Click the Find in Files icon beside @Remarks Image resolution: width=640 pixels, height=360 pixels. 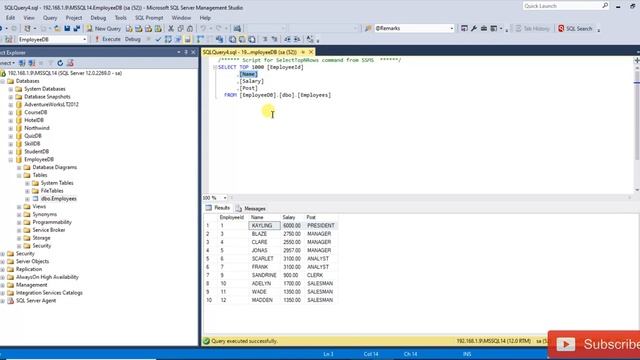pos(368,29)
